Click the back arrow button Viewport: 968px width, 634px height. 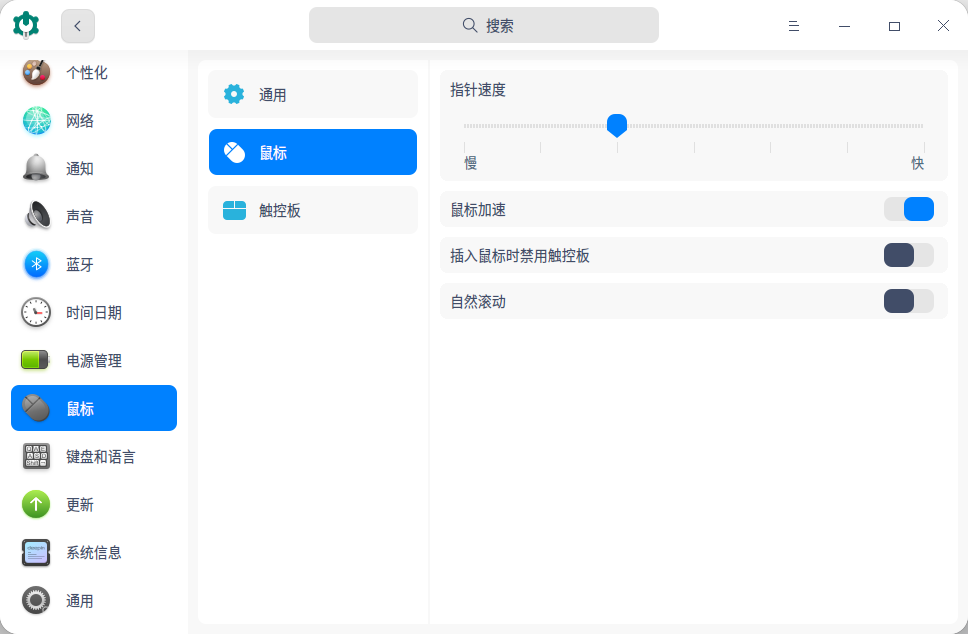pyautogui.click(x=77, y=25)
